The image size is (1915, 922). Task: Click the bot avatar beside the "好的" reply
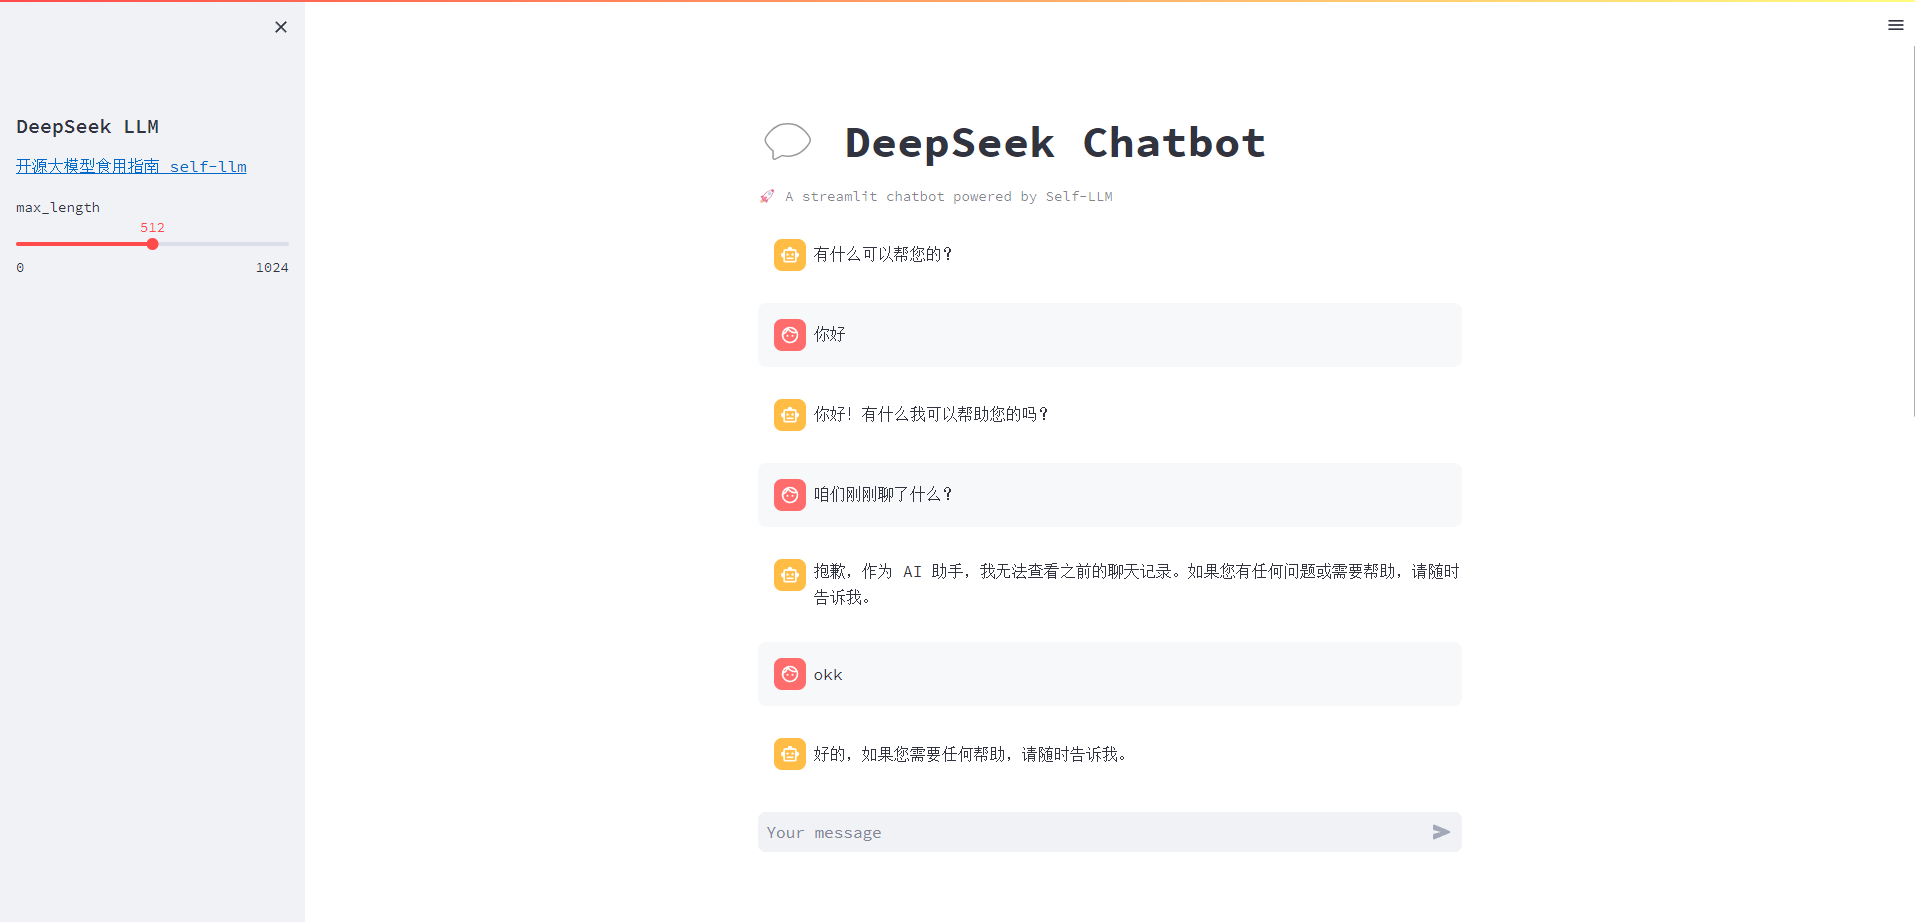789,754
